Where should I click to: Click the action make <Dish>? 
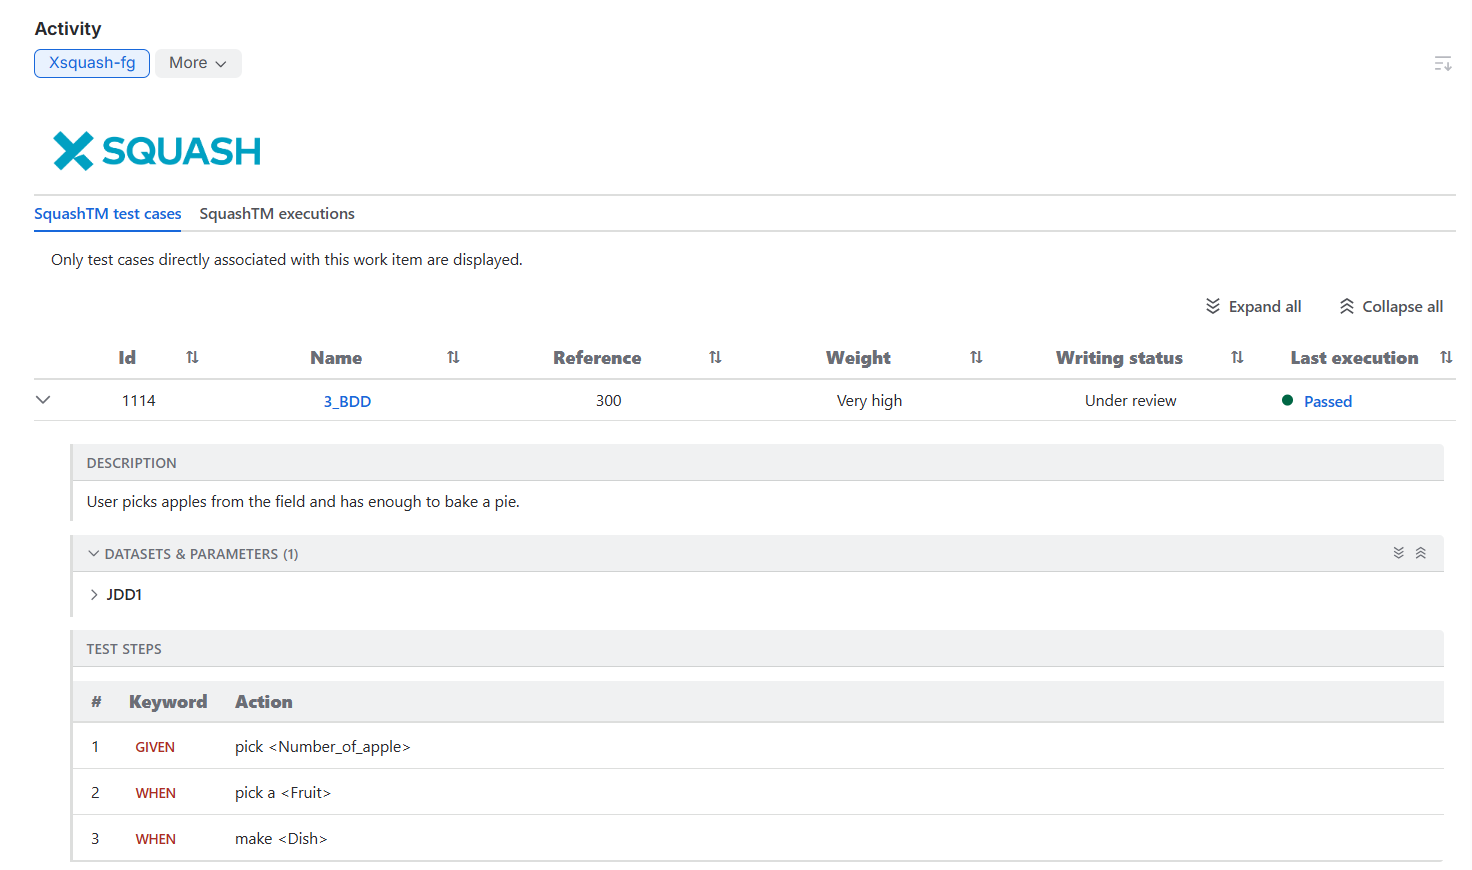pos(281,839)
